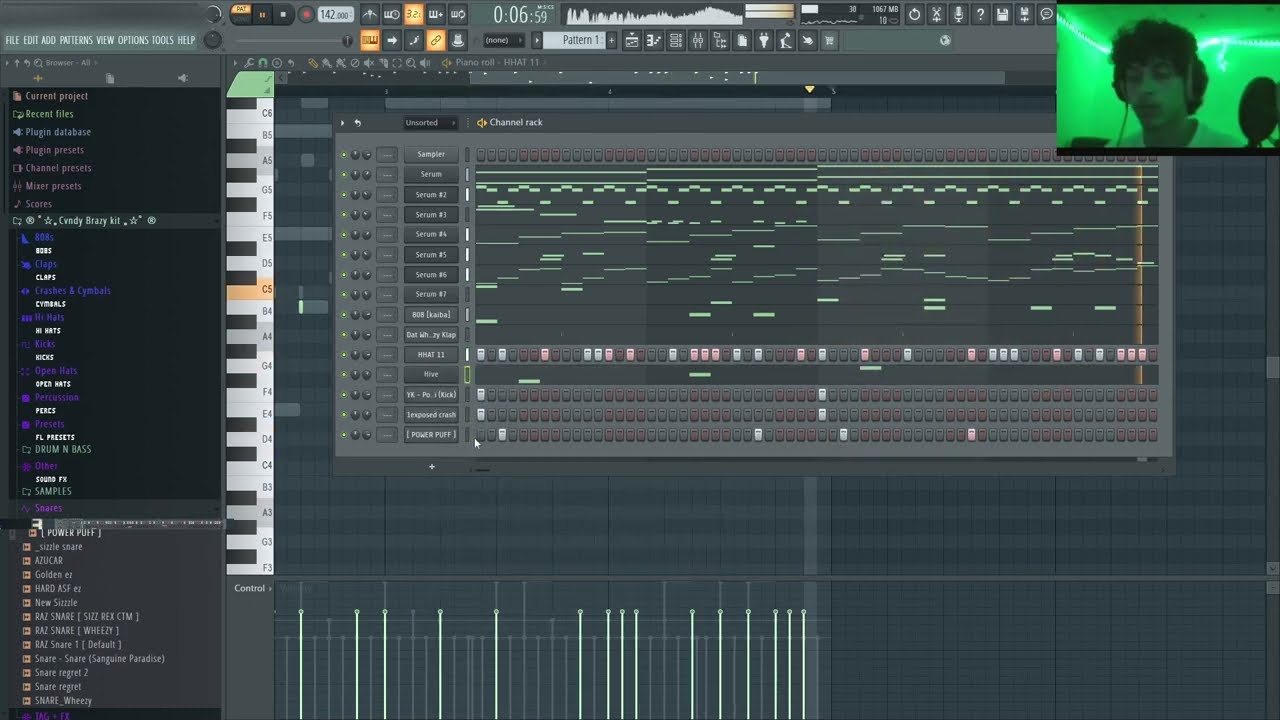Mute the Sampler channel green LED

(x=344, y=154)
